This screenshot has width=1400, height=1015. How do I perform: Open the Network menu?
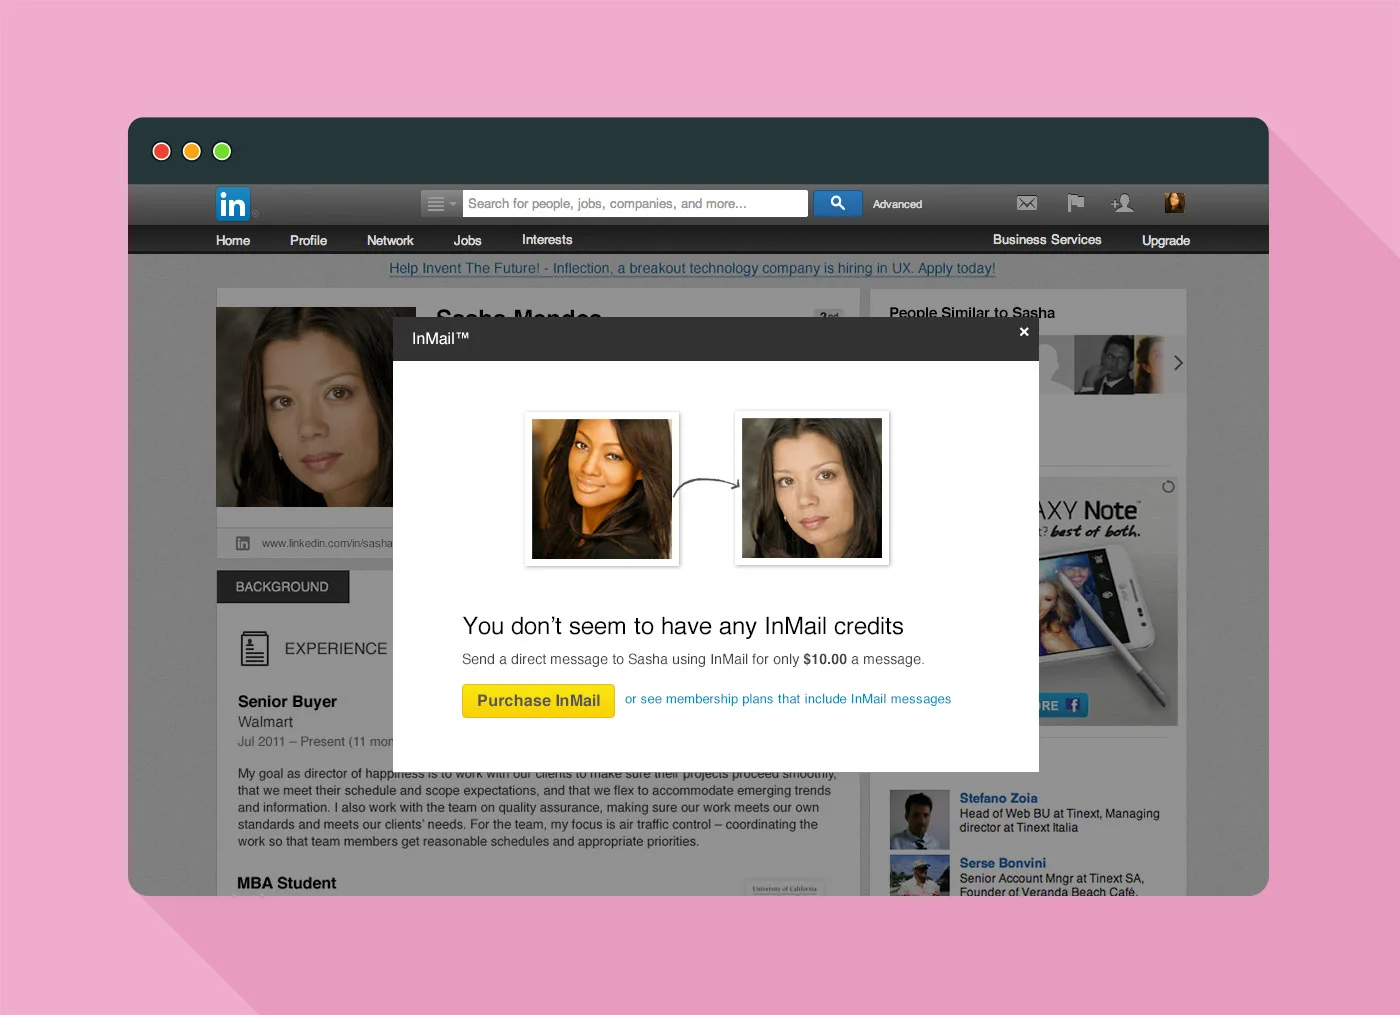point(390,240)
